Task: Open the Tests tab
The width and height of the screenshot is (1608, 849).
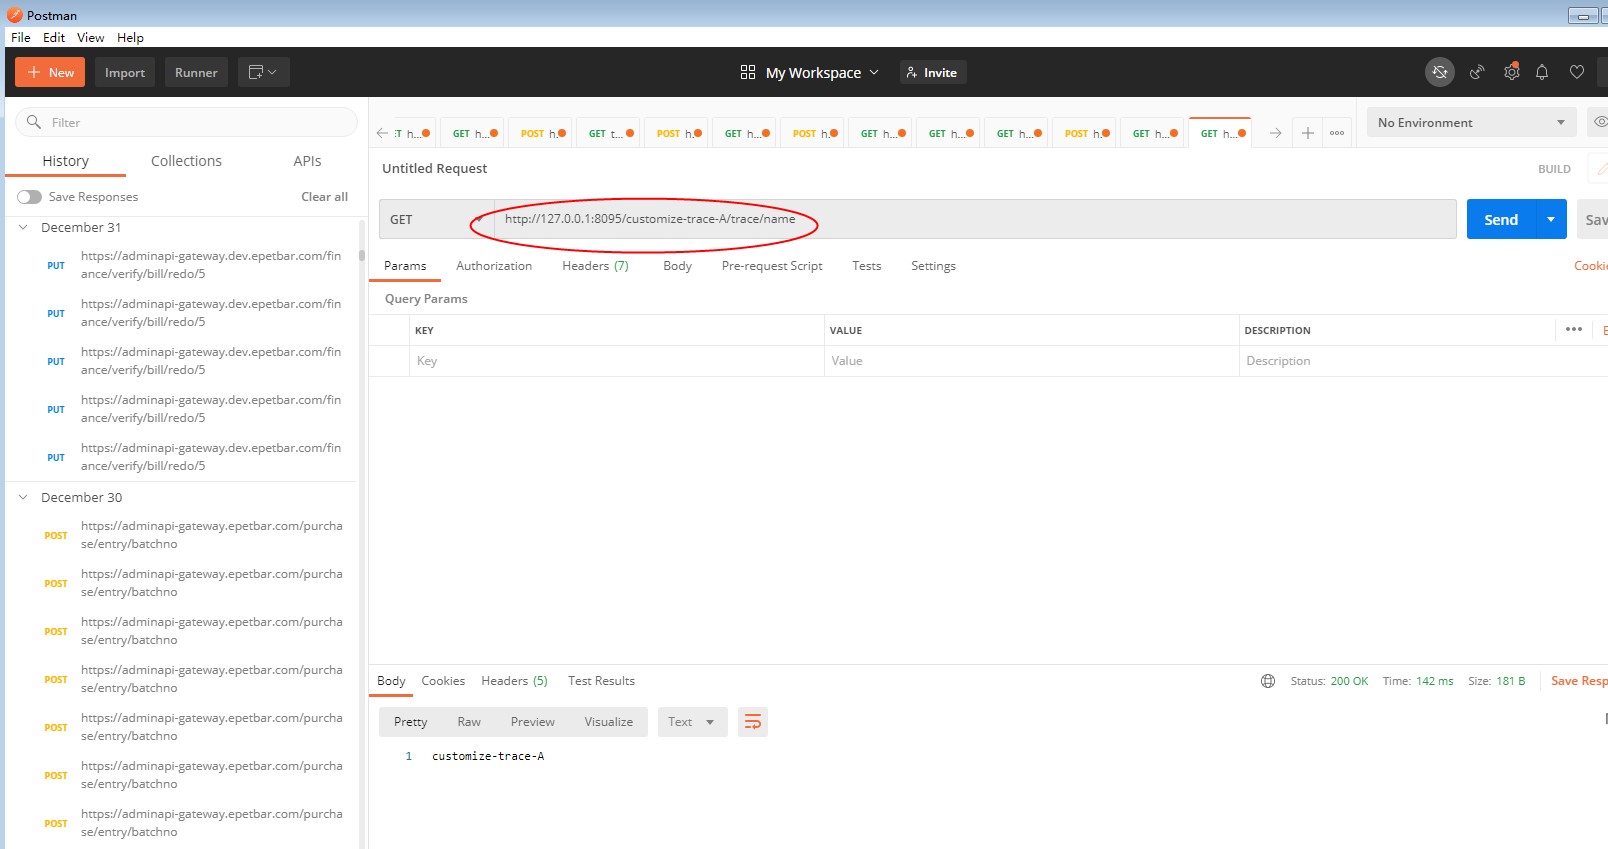Action: (x=867, y=266)
